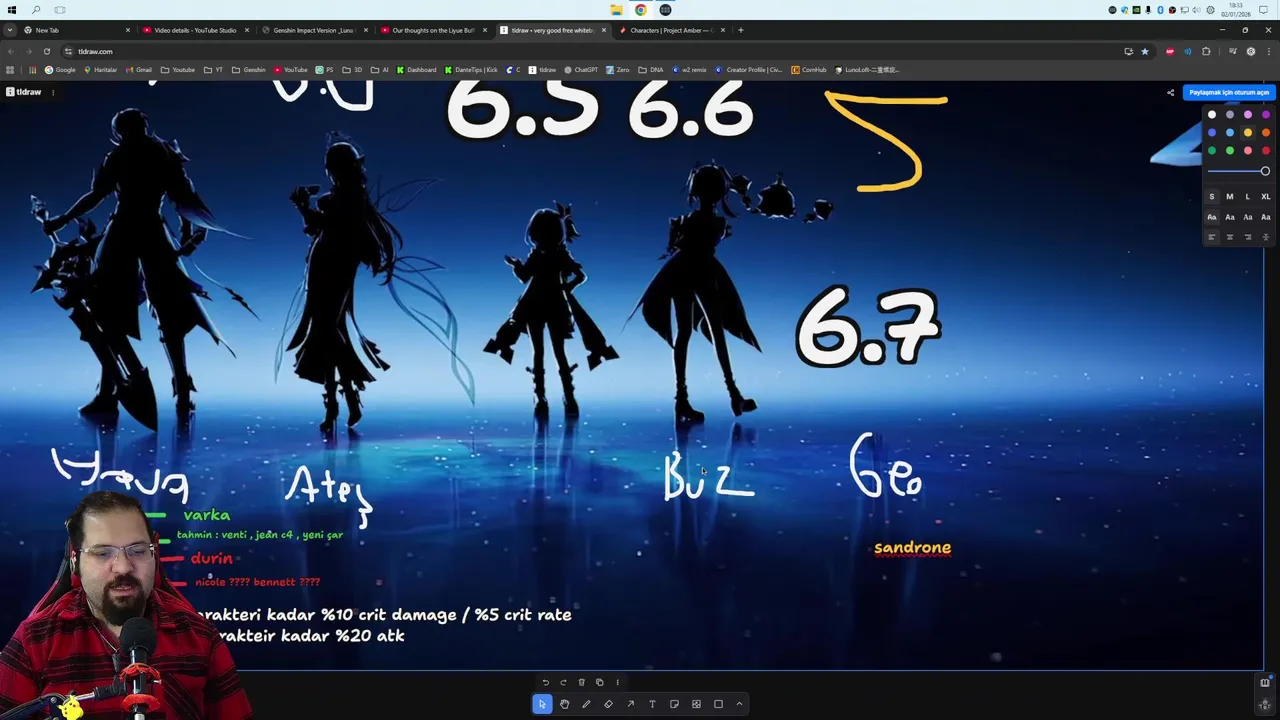Screen dimensions: 1280x720
Task: Align text left
Action: (x=1212, y=237)
